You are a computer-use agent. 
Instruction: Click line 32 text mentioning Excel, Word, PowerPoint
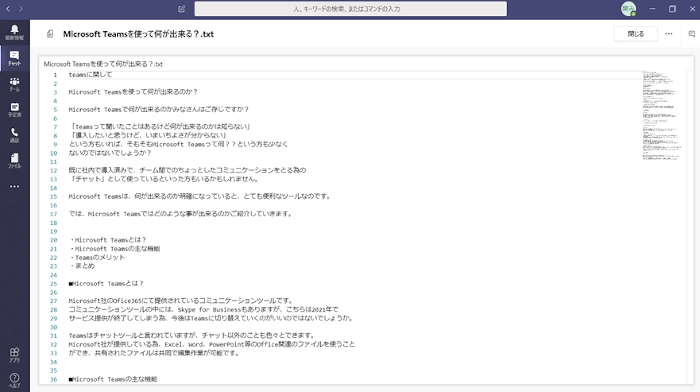coord(212,345)
